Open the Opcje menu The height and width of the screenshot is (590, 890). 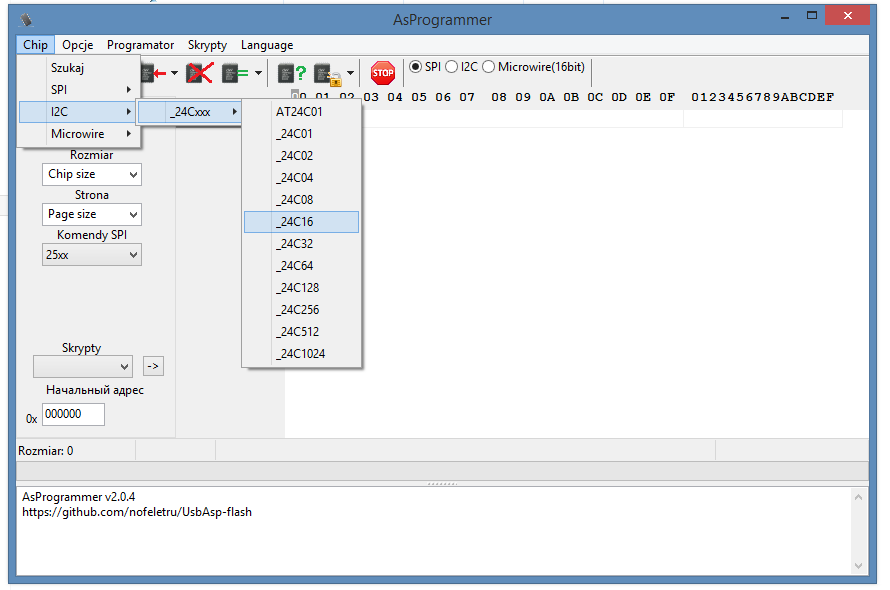click(x=78, y=45)
